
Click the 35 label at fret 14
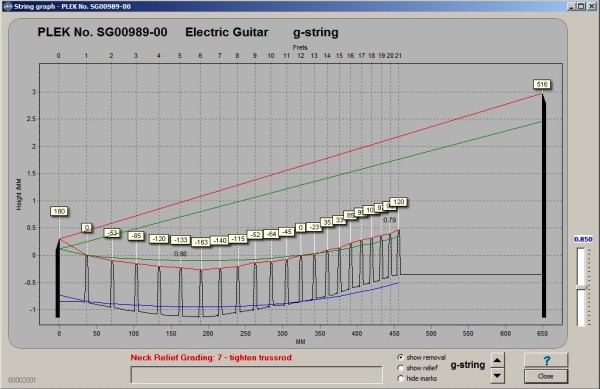327,222
